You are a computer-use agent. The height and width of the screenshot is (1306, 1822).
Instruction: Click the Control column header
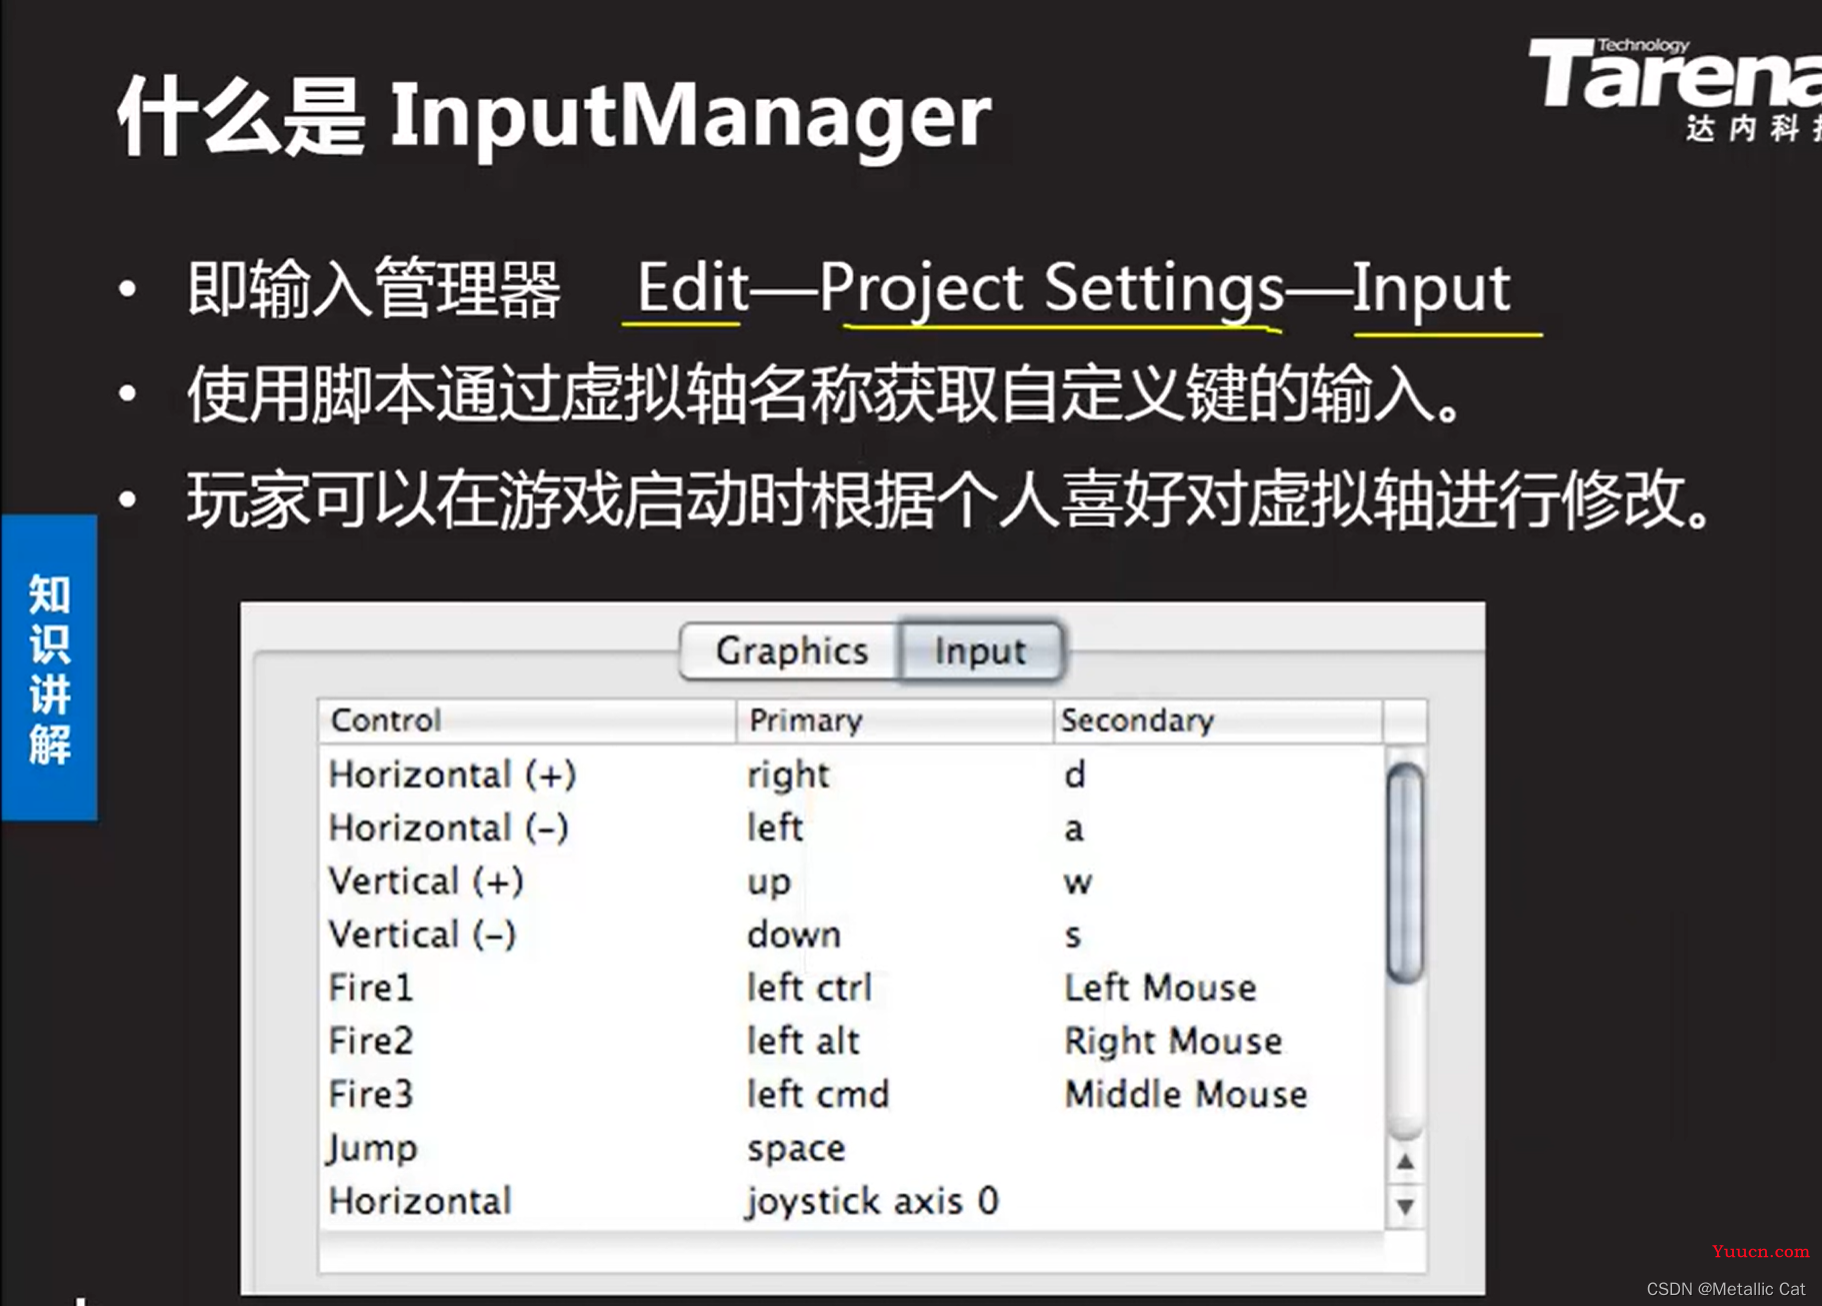[x=527, y=720]
